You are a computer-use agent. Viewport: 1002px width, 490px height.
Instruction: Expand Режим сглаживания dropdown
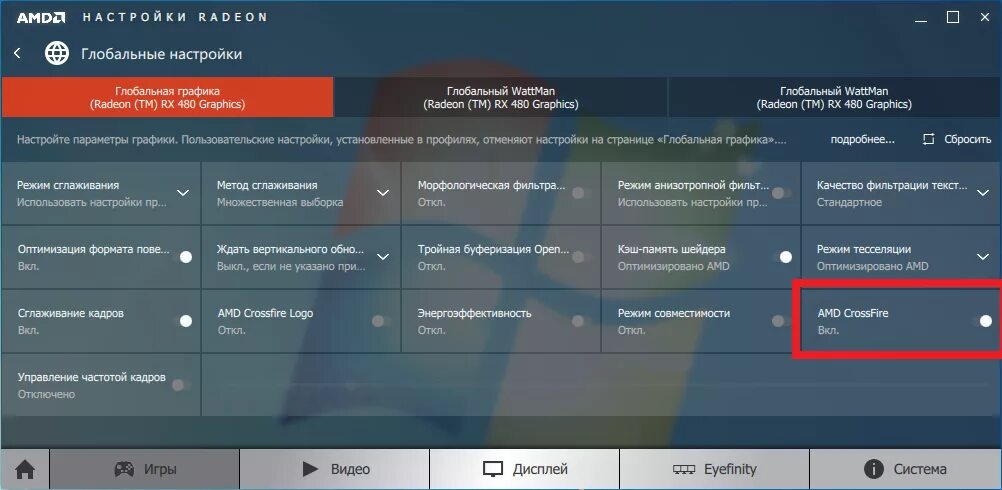point(183,192)
